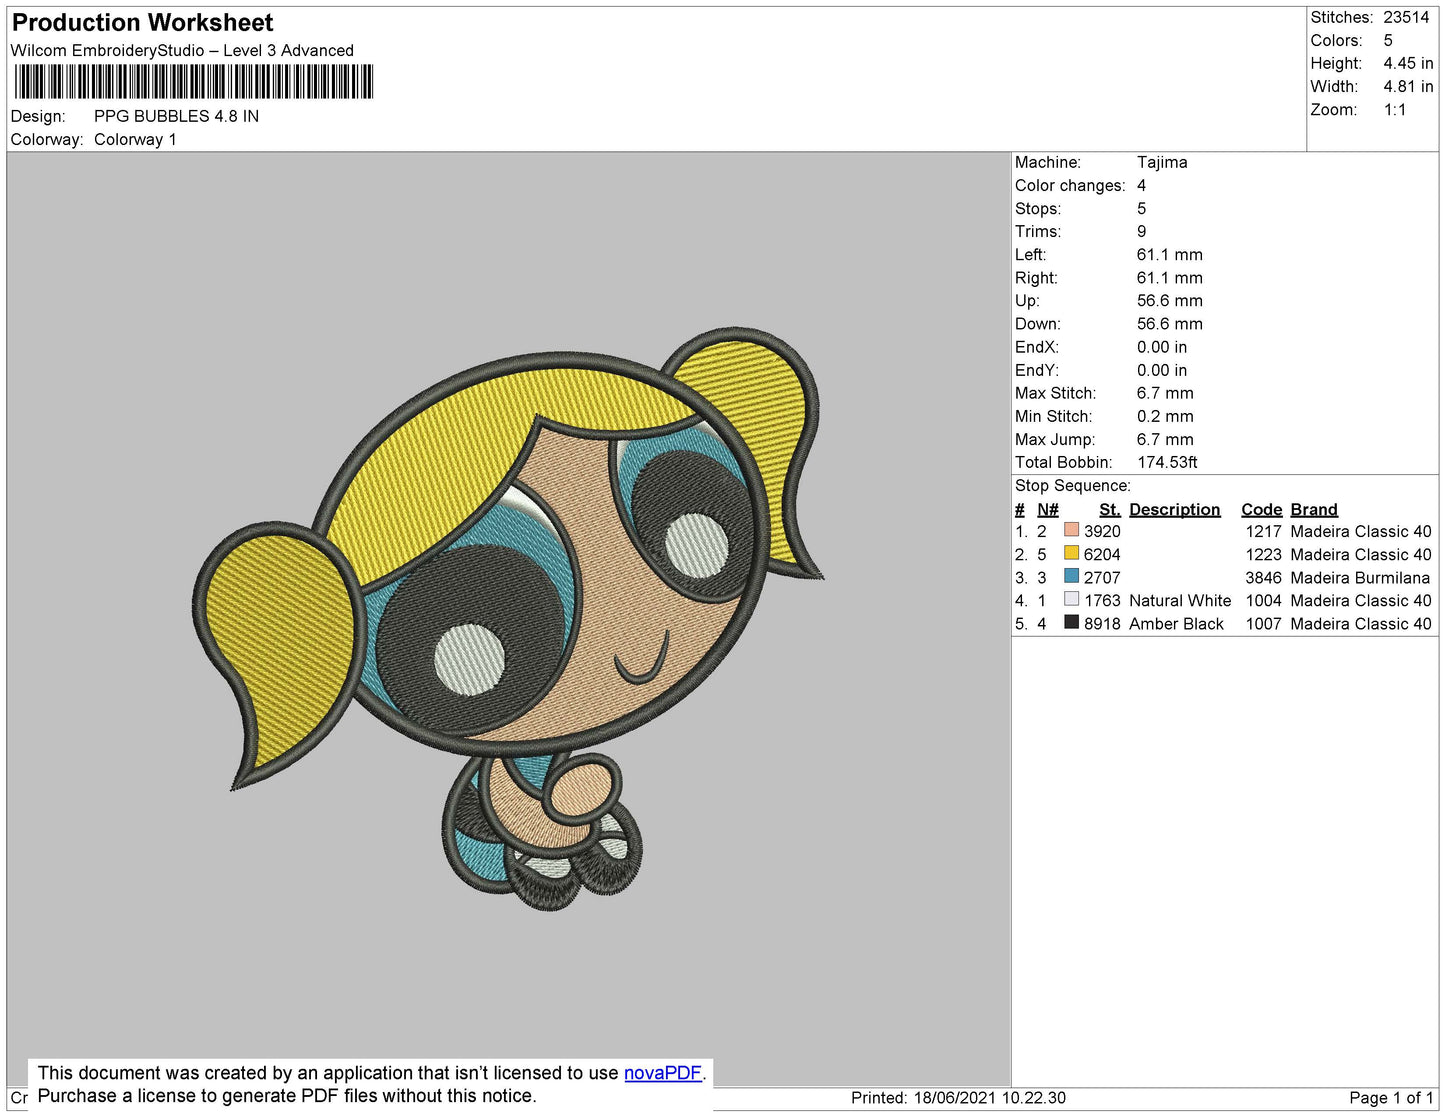
Task: Click the 2707 blue color swatch
Action: click(1071, 576)
